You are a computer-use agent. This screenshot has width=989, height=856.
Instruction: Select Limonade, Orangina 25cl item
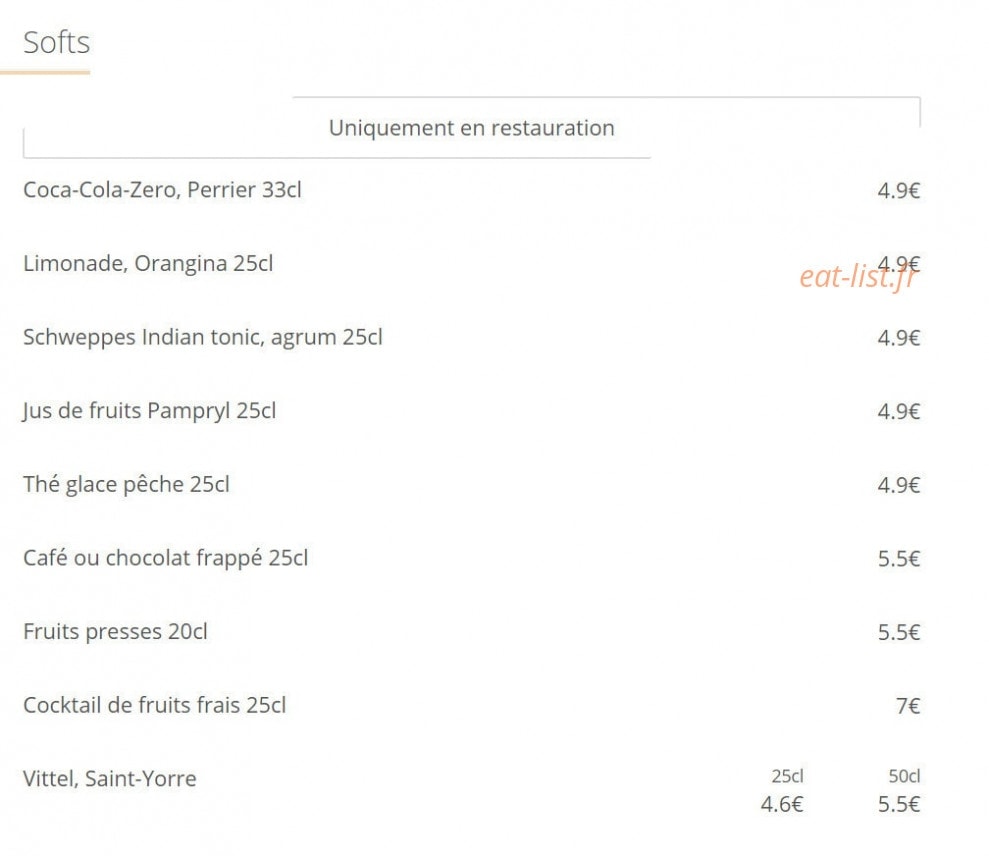tap(148, 264)
